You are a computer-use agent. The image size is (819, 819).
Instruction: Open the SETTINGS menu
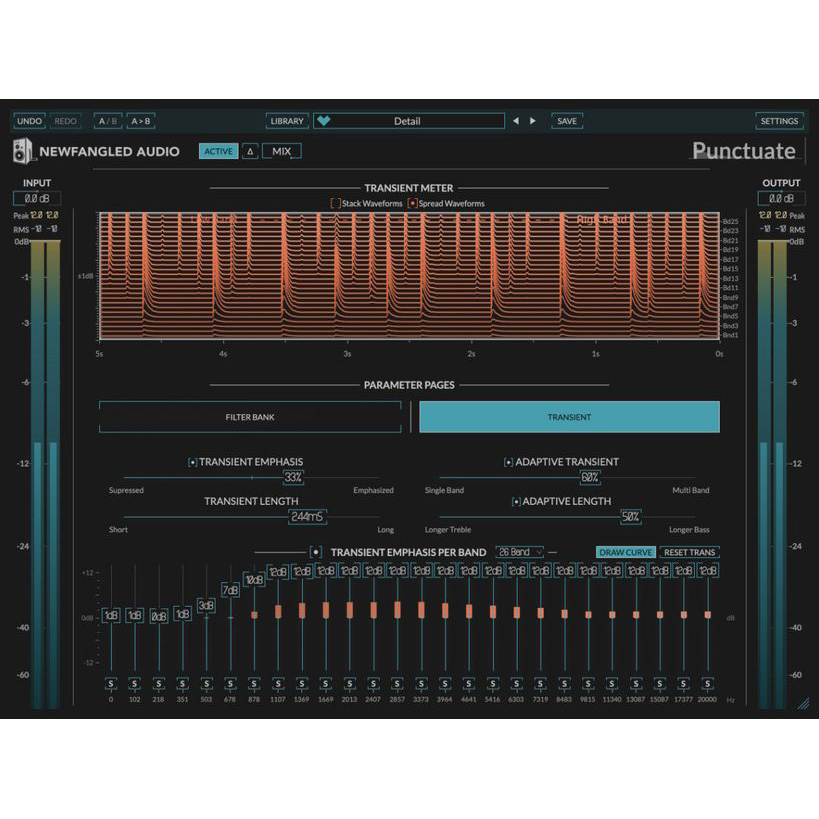tap(779, 121)
